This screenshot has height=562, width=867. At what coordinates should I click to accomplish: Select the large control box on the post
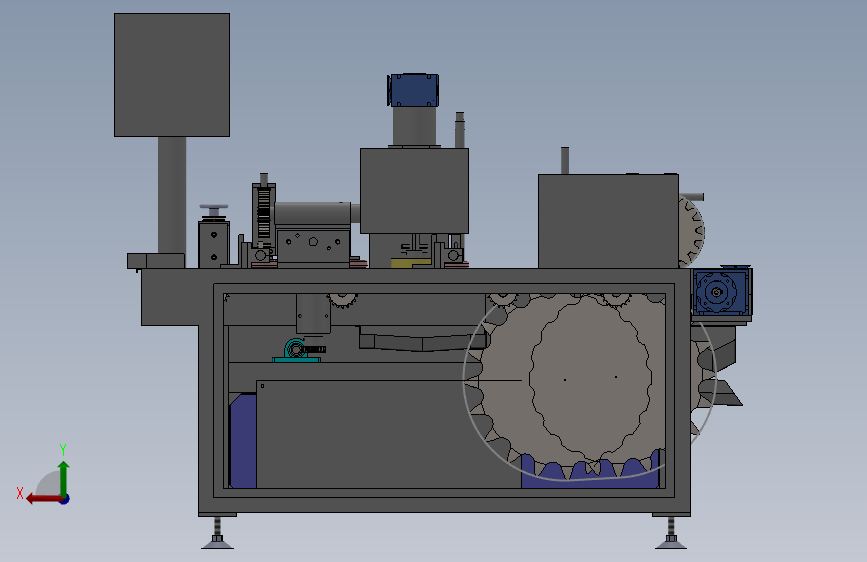coord(172,75)
